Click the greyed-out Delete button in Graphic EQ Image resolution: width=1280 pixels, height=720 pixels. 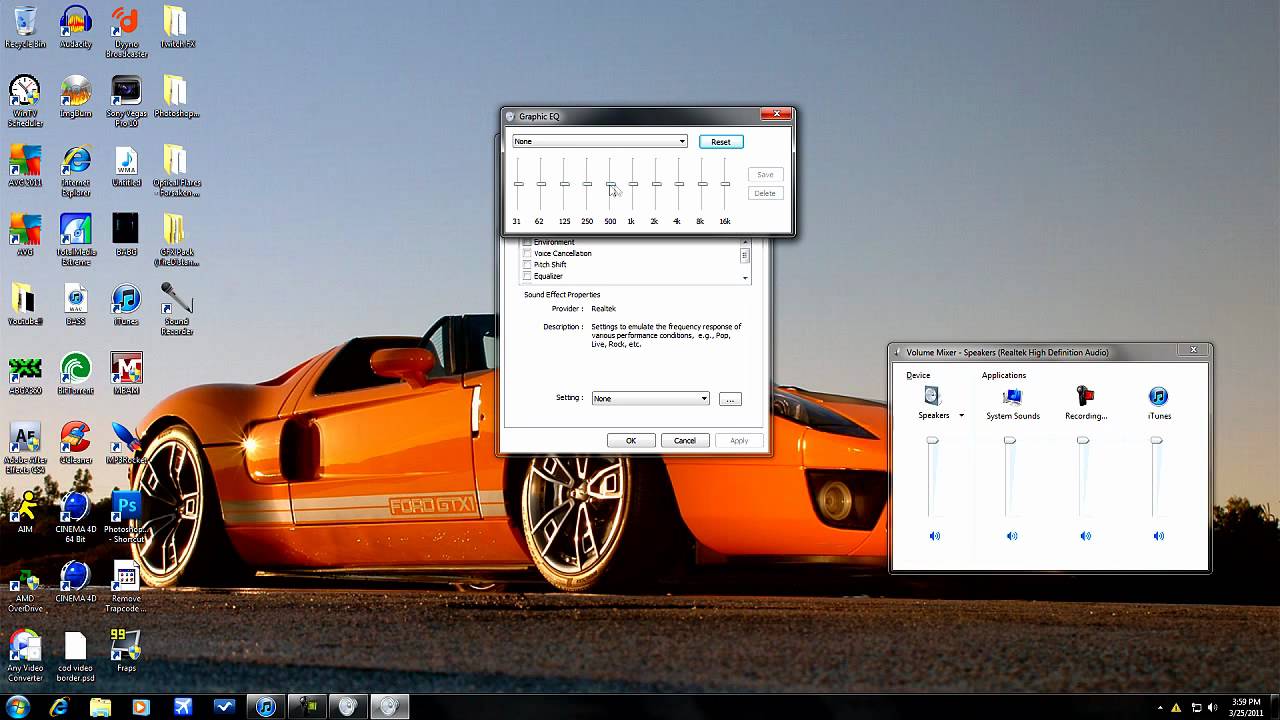pyautogui.click(x=765, y=193)
